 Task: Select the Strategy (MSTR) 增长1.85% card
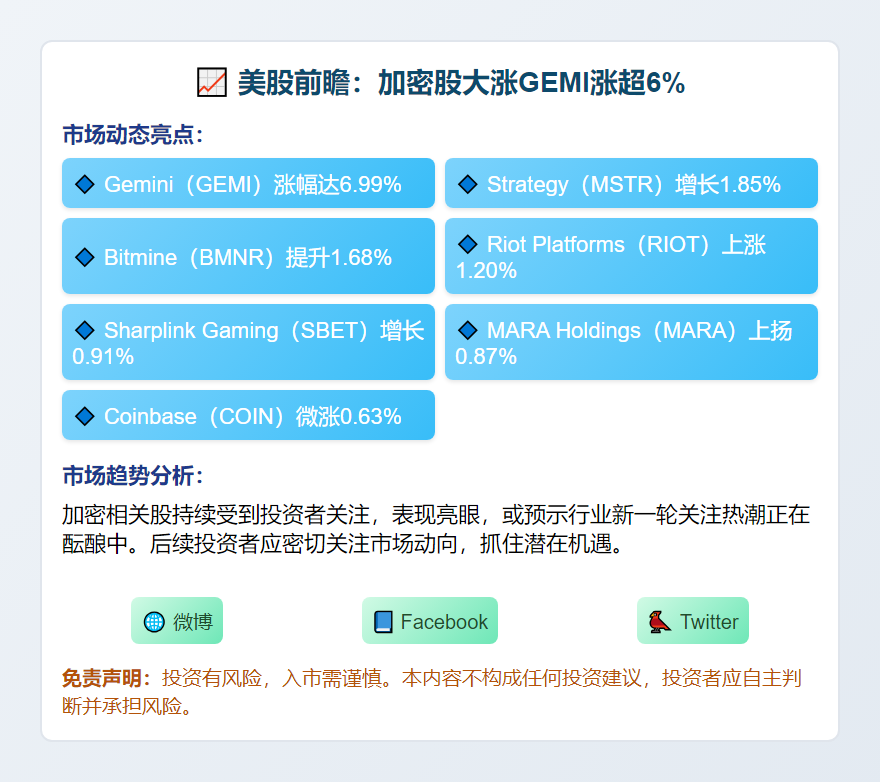pyautogui.click(x=631, y=183)
